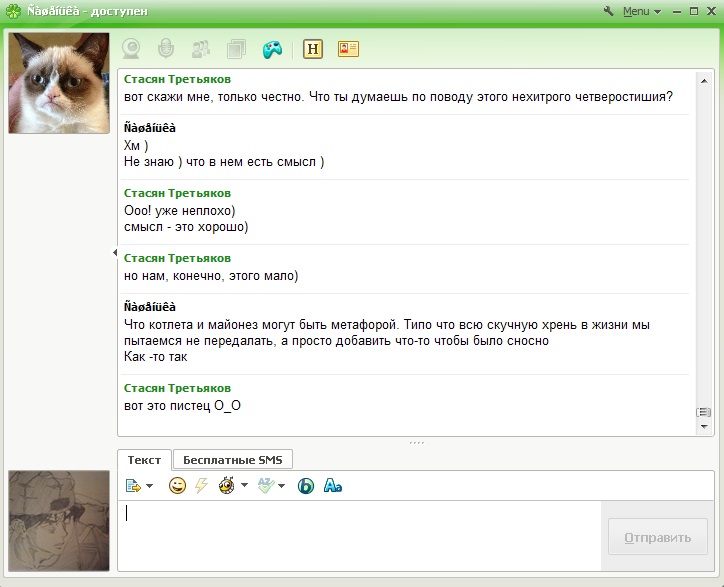Viewport: 724px width, 587px height.
Task: Click the file transfer windows icon
Action: coord(236,49)
